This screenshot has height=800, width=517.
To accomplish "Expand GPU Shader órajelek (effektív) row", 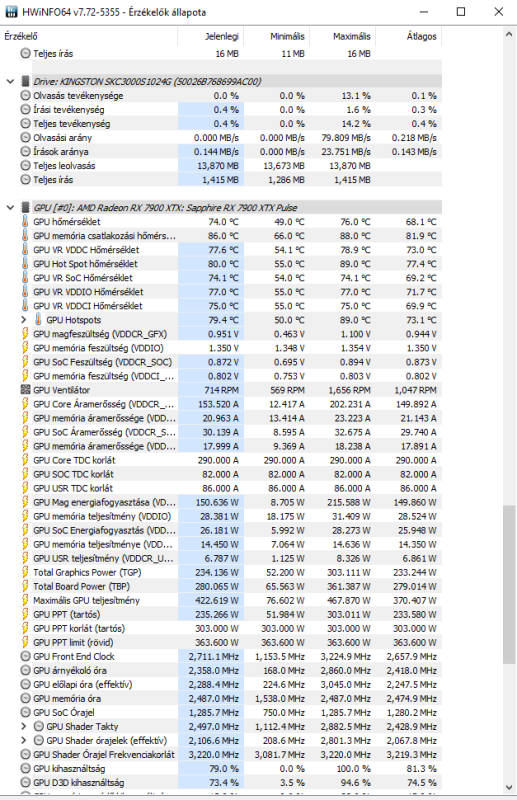I will [x=23, y=740].
